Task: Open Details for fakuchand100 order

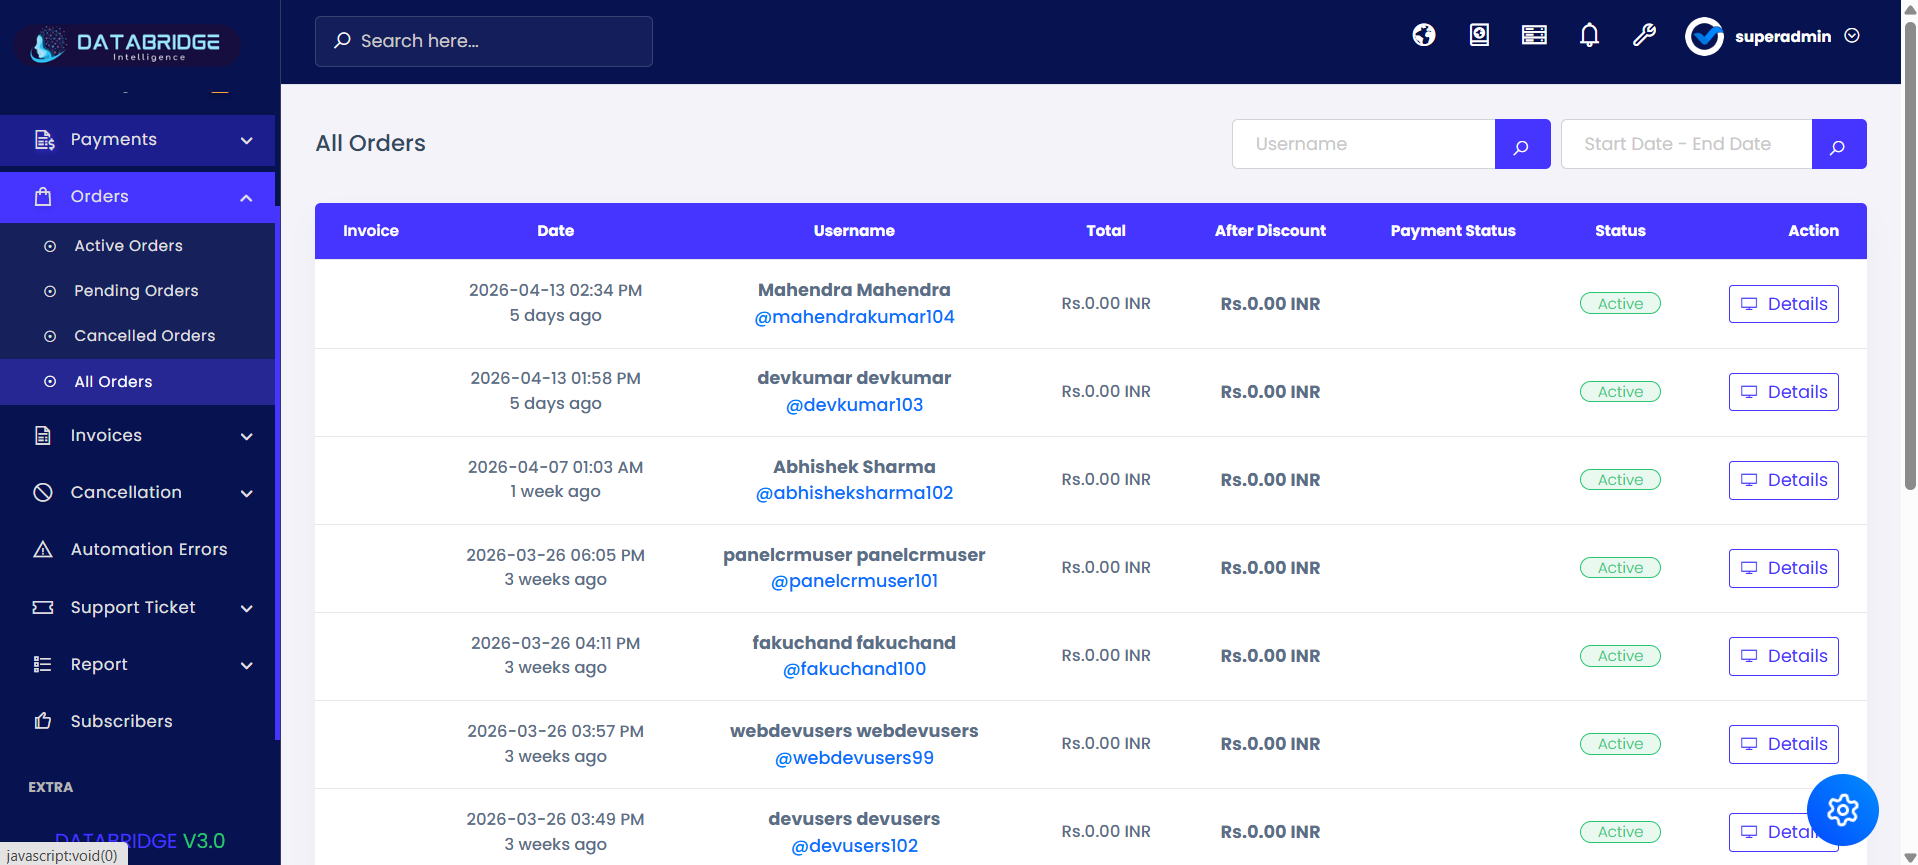Action: tap(1783, 656)
